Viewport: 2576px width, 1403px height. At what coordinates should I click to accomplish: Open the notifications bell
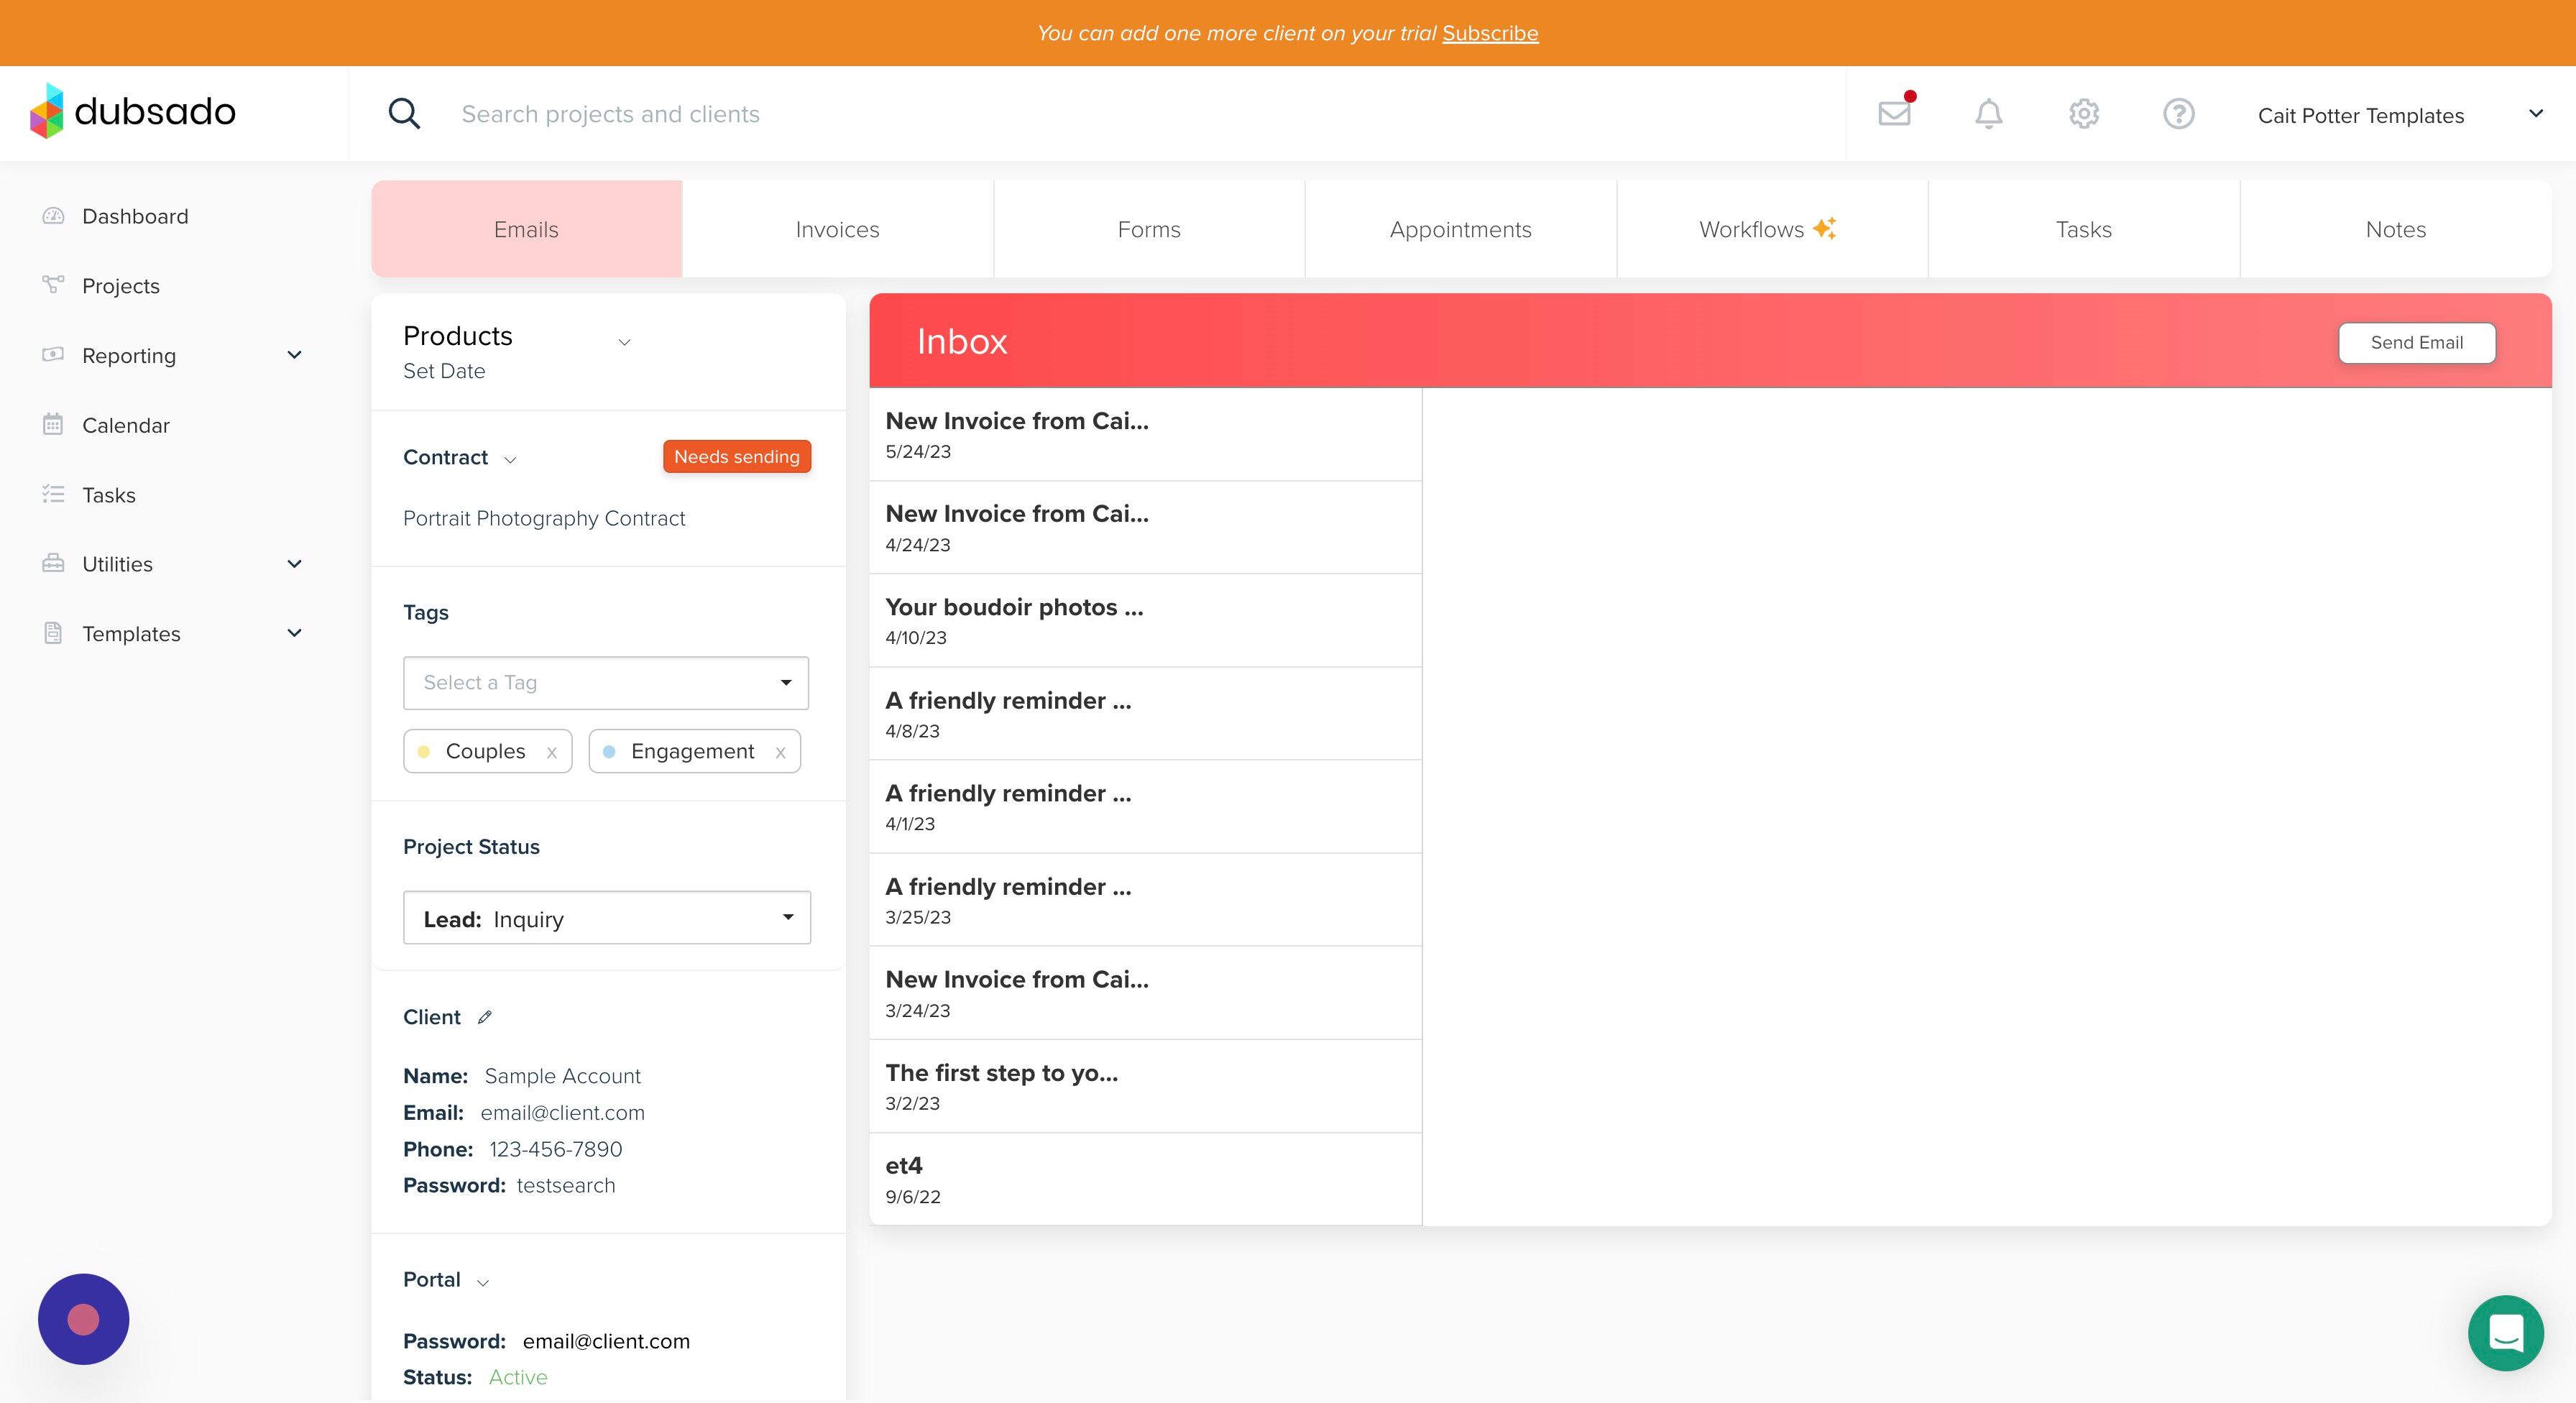coord(1988,113)
